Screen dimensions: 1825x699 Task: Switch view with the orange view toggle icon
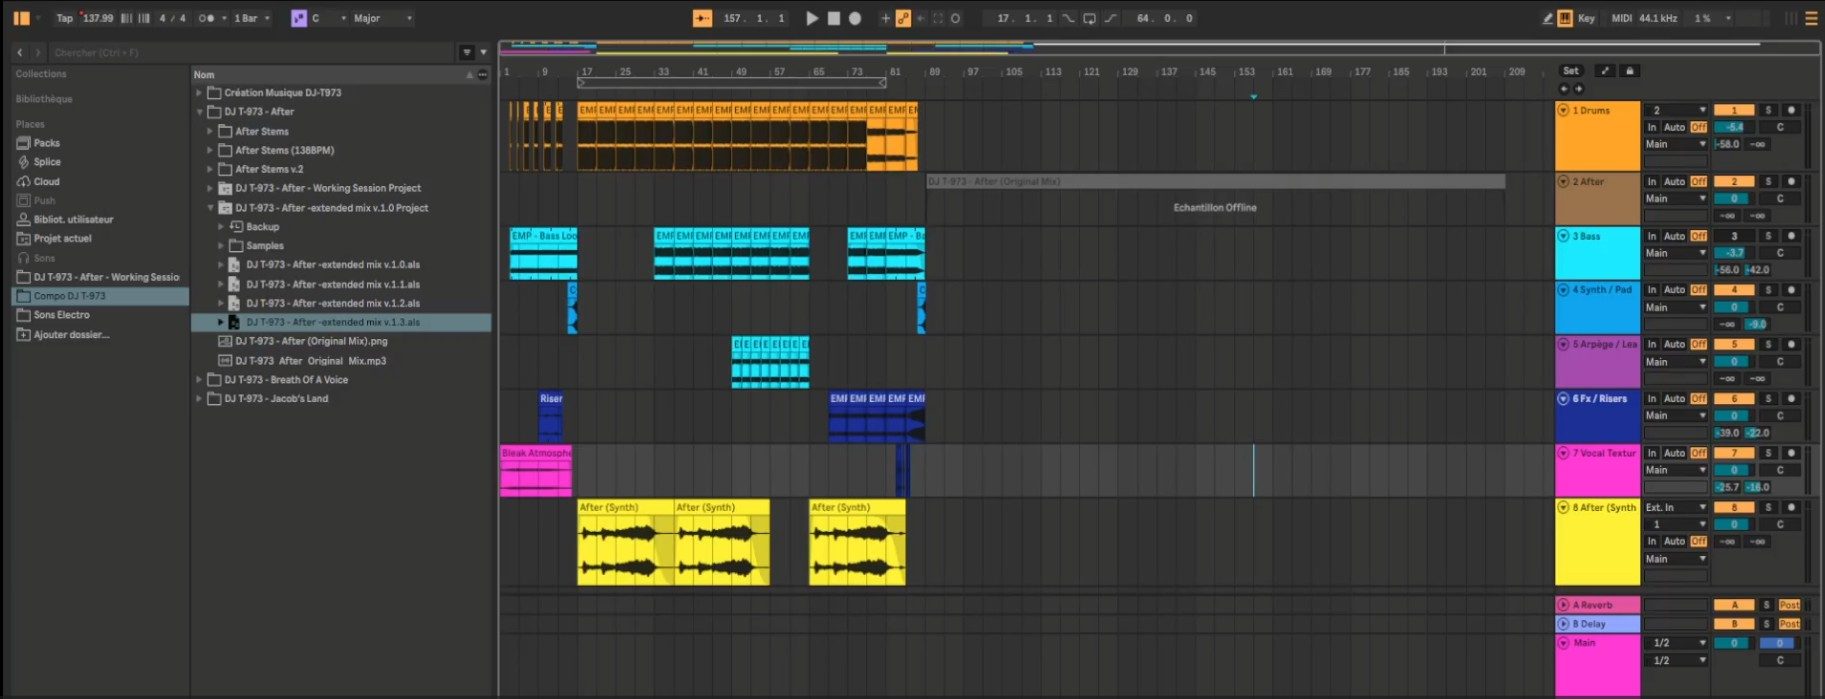[x=21, y=18]
